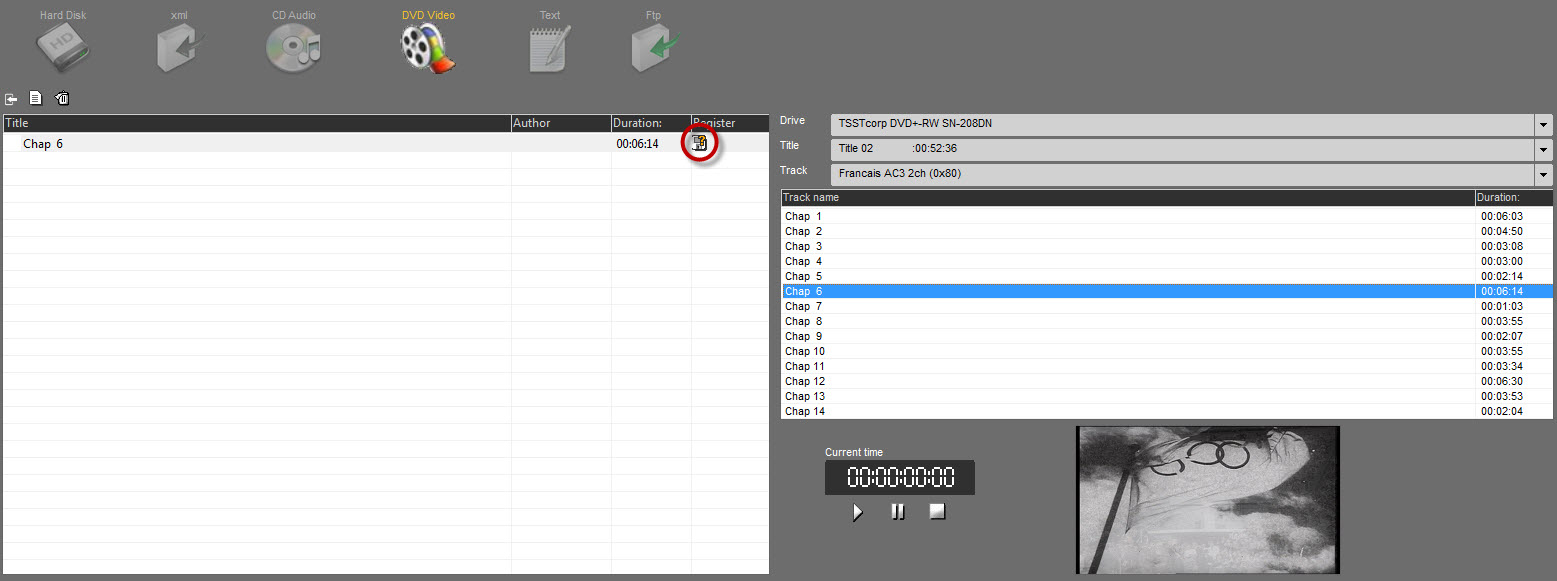Image resolution: width=1557 pixels, height=581 pixels.
Task: Pause playback with the pause button
Action: click(x=898, y=512)
